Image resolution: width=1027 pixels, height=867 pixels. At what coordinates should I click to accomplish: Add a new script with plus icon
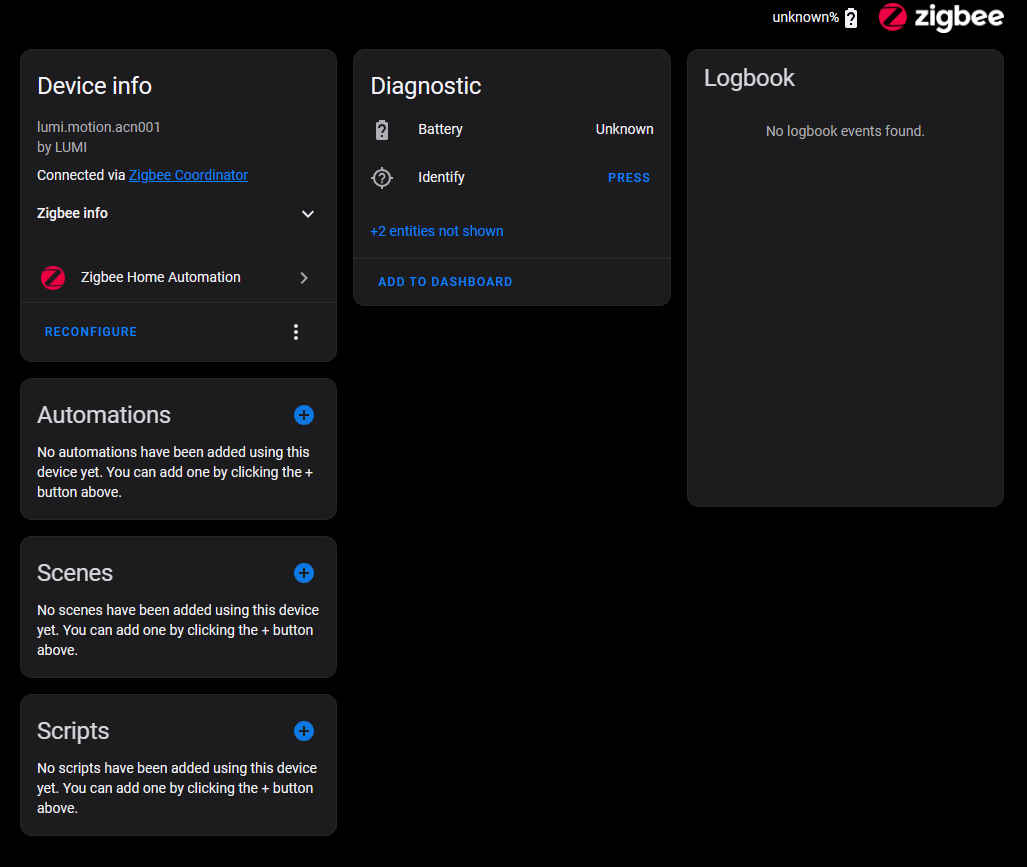point(304,731)
